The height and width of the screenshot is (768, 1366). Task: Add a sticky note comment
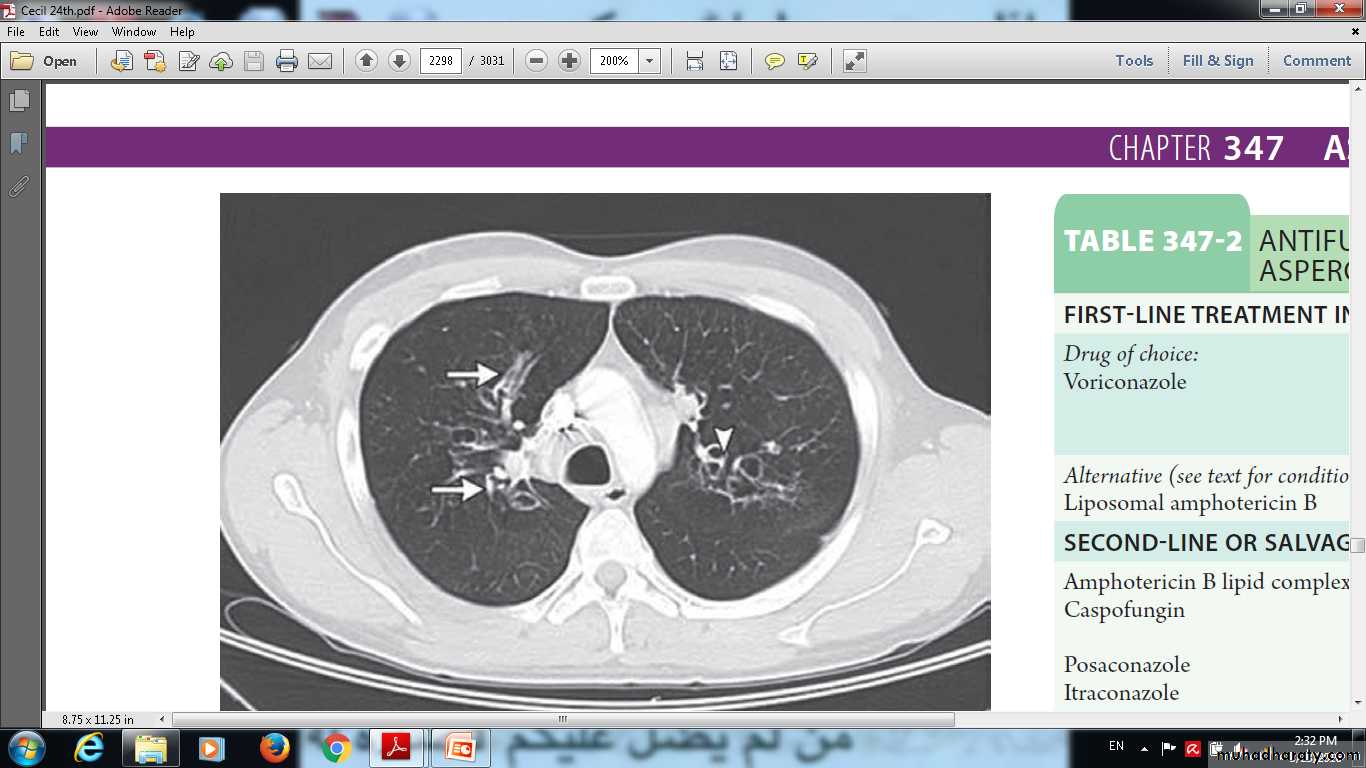tap(774, 61)
